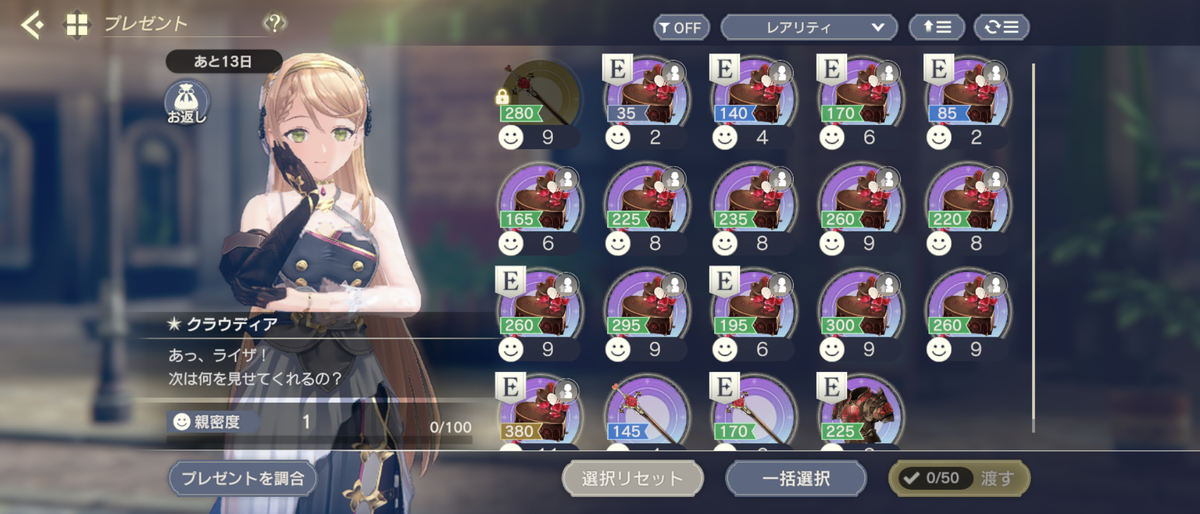Screen dimensions: 1200x514
Task: Click the レアリティ dropdown chevron arrow
Action: (x=877, y=27)
